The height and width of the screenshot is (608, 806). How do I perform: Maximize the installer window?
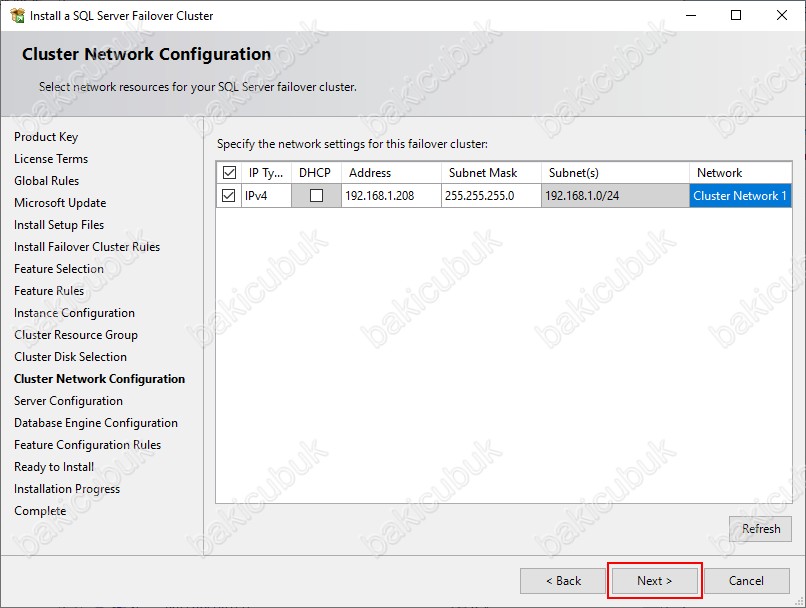(736, 16)
